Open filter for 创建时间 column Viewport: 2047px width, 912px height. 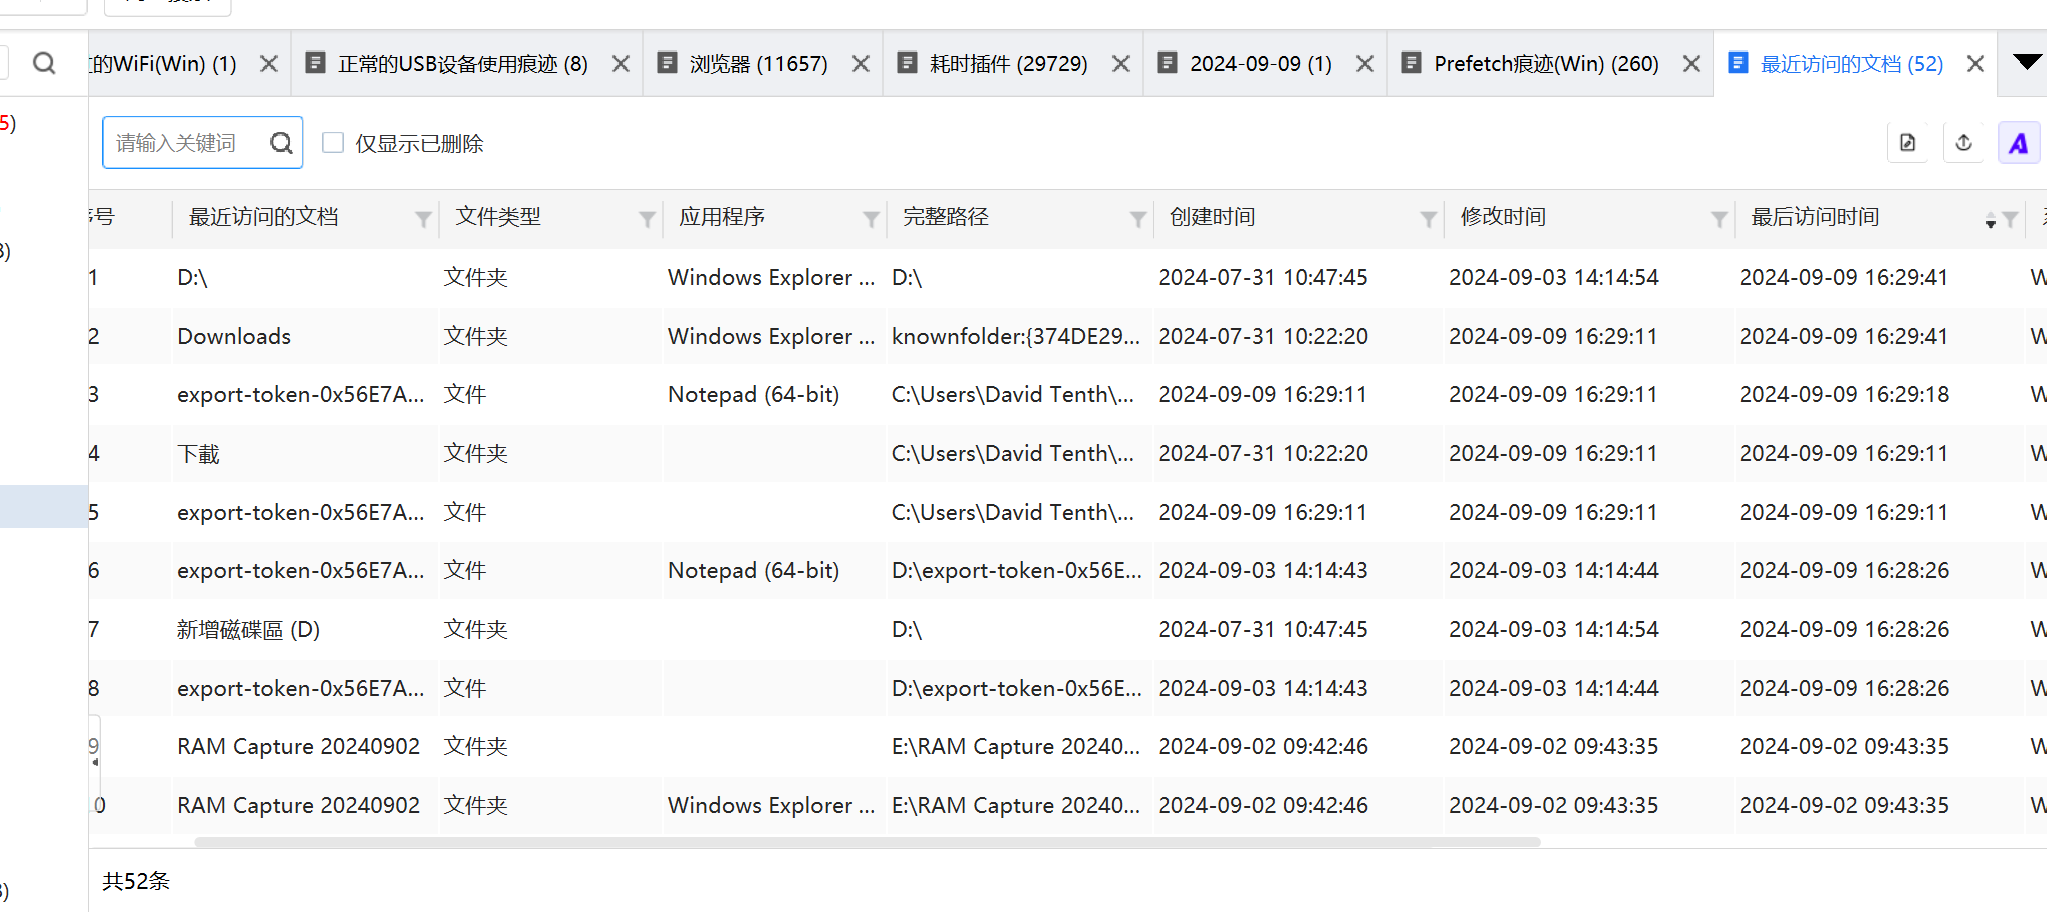[1429, 219]
